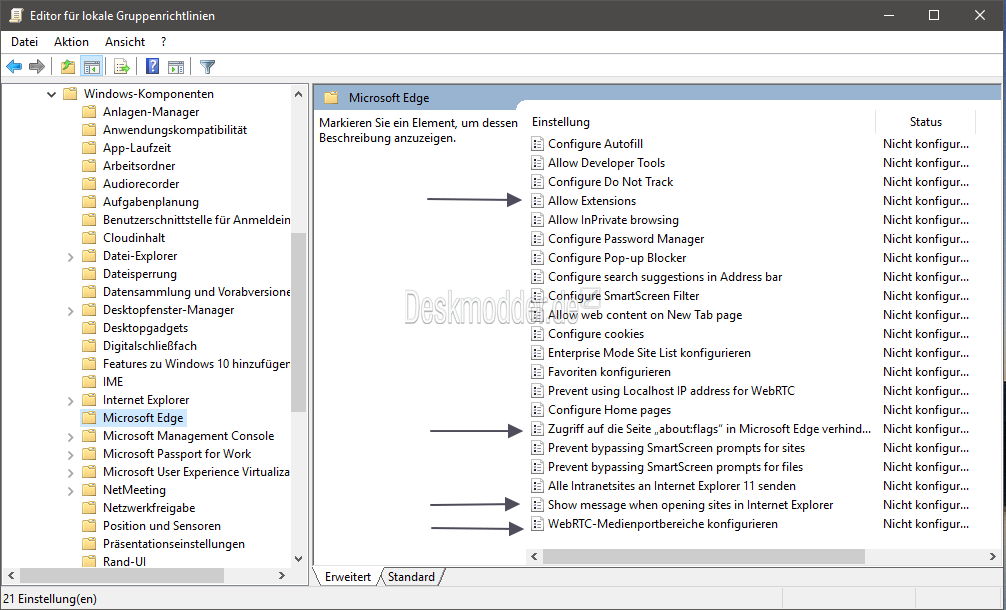This screenshot has height=610, width=1006.
Task: Expand the Datei-Explorer tree node
Action: coord(71,257)
